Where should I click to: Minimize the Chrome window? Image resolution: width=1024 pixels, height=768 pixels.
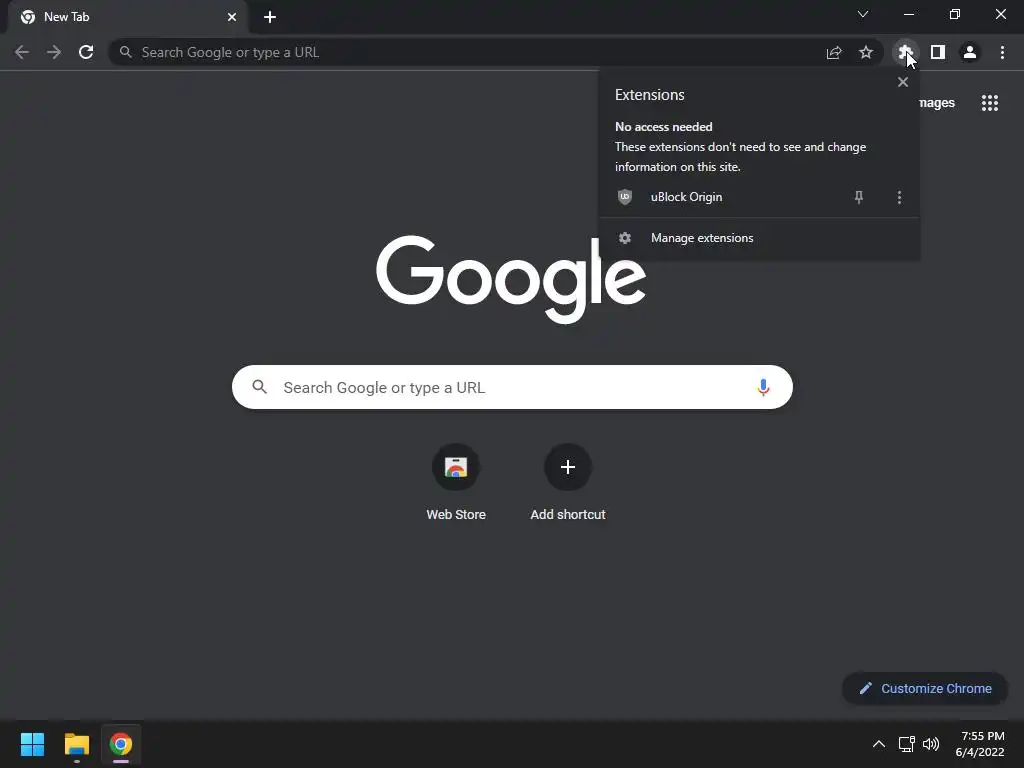(908, 14)
